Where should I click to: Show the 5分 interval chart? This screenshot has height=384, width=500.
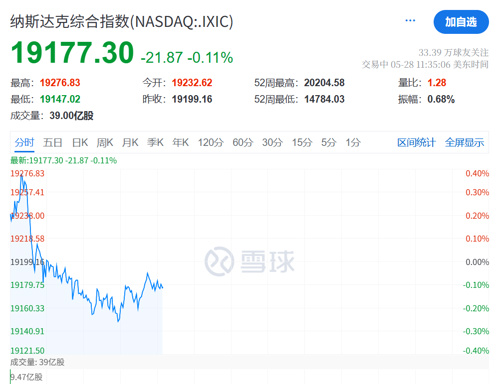(329, 143)
